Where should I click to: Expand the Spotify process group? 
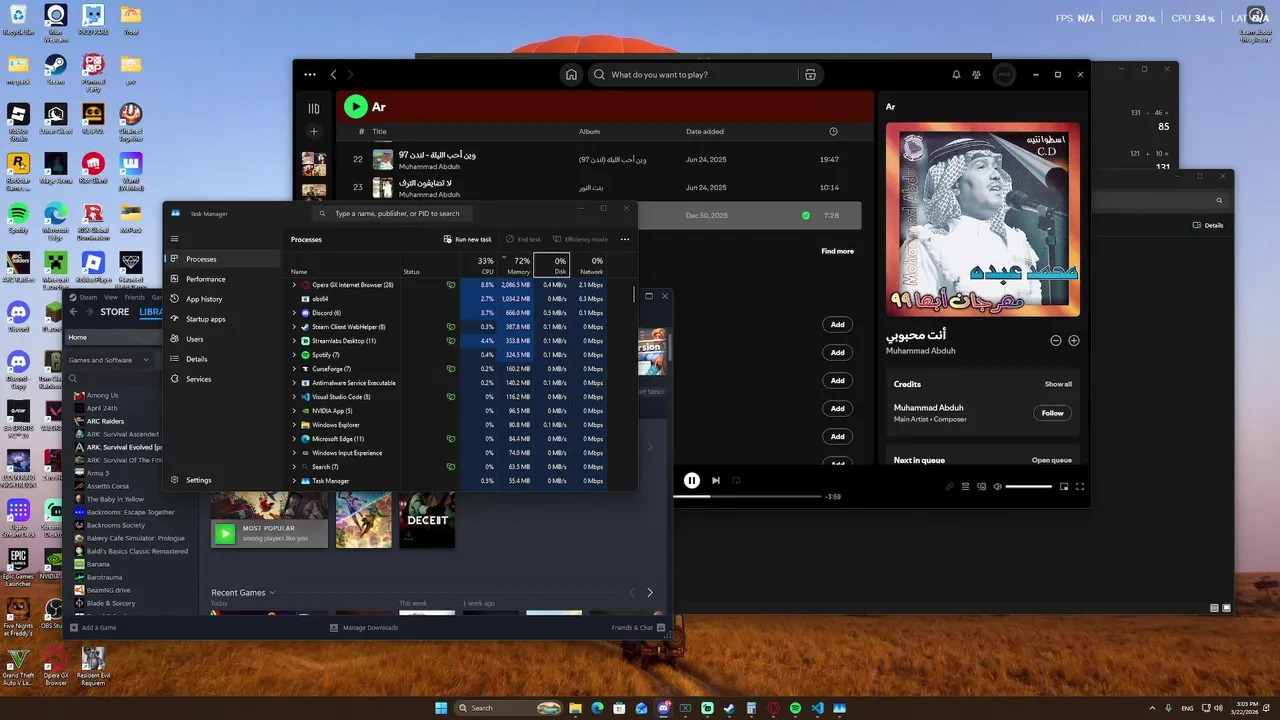[294, 355]
